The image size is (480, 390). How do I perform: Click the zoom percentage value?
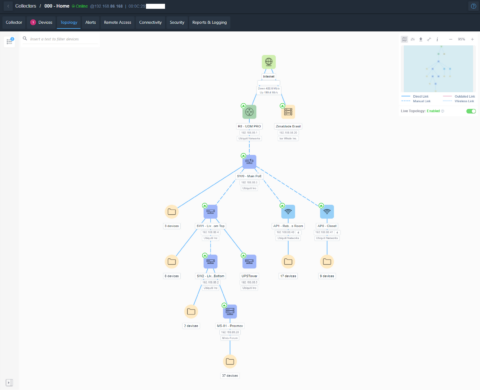pyautogui.click(x=461, y=39)
